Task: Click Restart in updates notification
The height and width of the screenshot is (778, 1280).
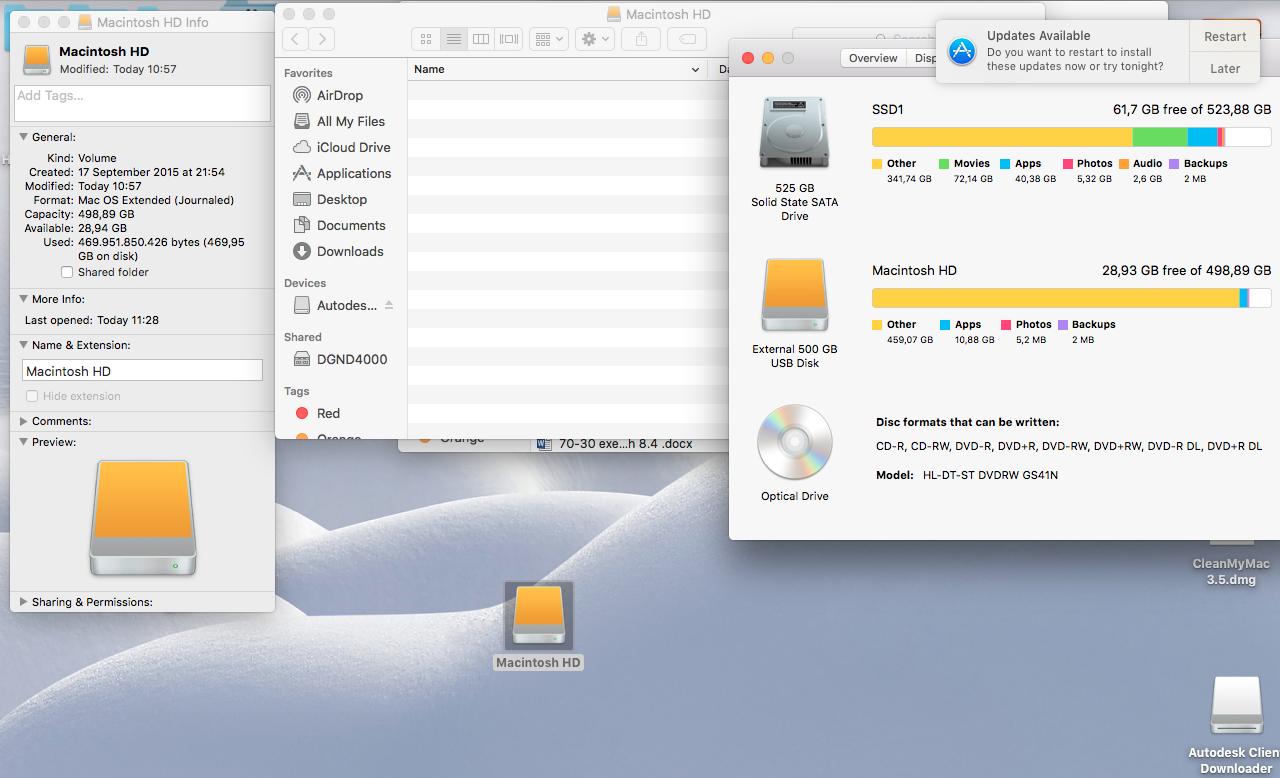Action: click(x=1225, y=37)
